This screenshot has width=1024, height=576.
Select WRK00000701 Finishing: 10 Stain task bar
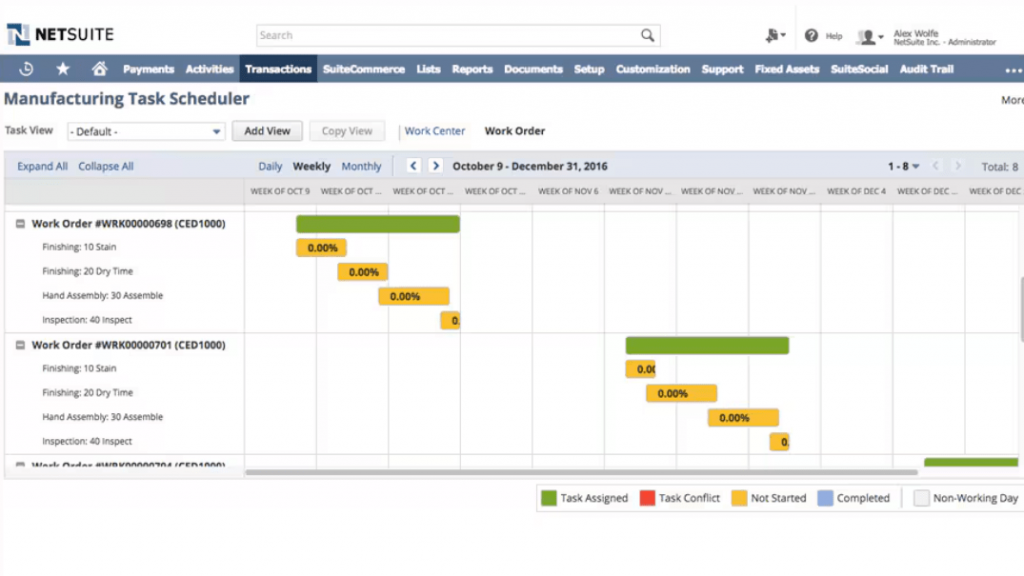[x=641, y=369]
